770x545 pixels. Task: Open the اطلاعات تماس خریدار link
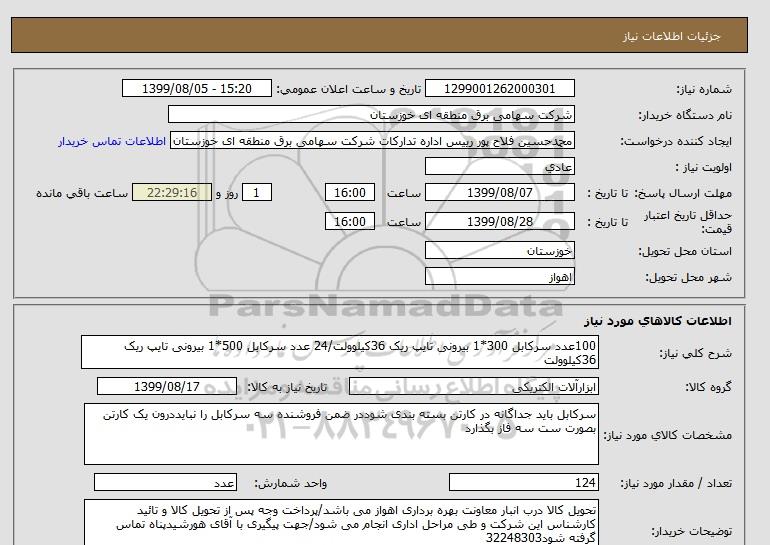pos(110,141)
